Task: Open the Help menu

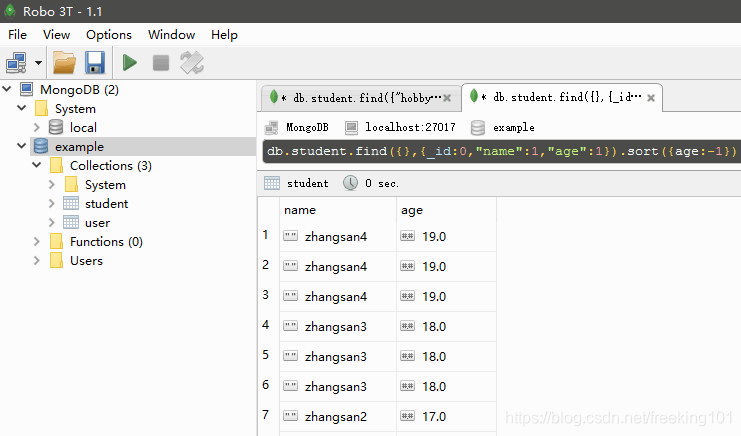Action: pyautogui.click(x=224, y=35)
